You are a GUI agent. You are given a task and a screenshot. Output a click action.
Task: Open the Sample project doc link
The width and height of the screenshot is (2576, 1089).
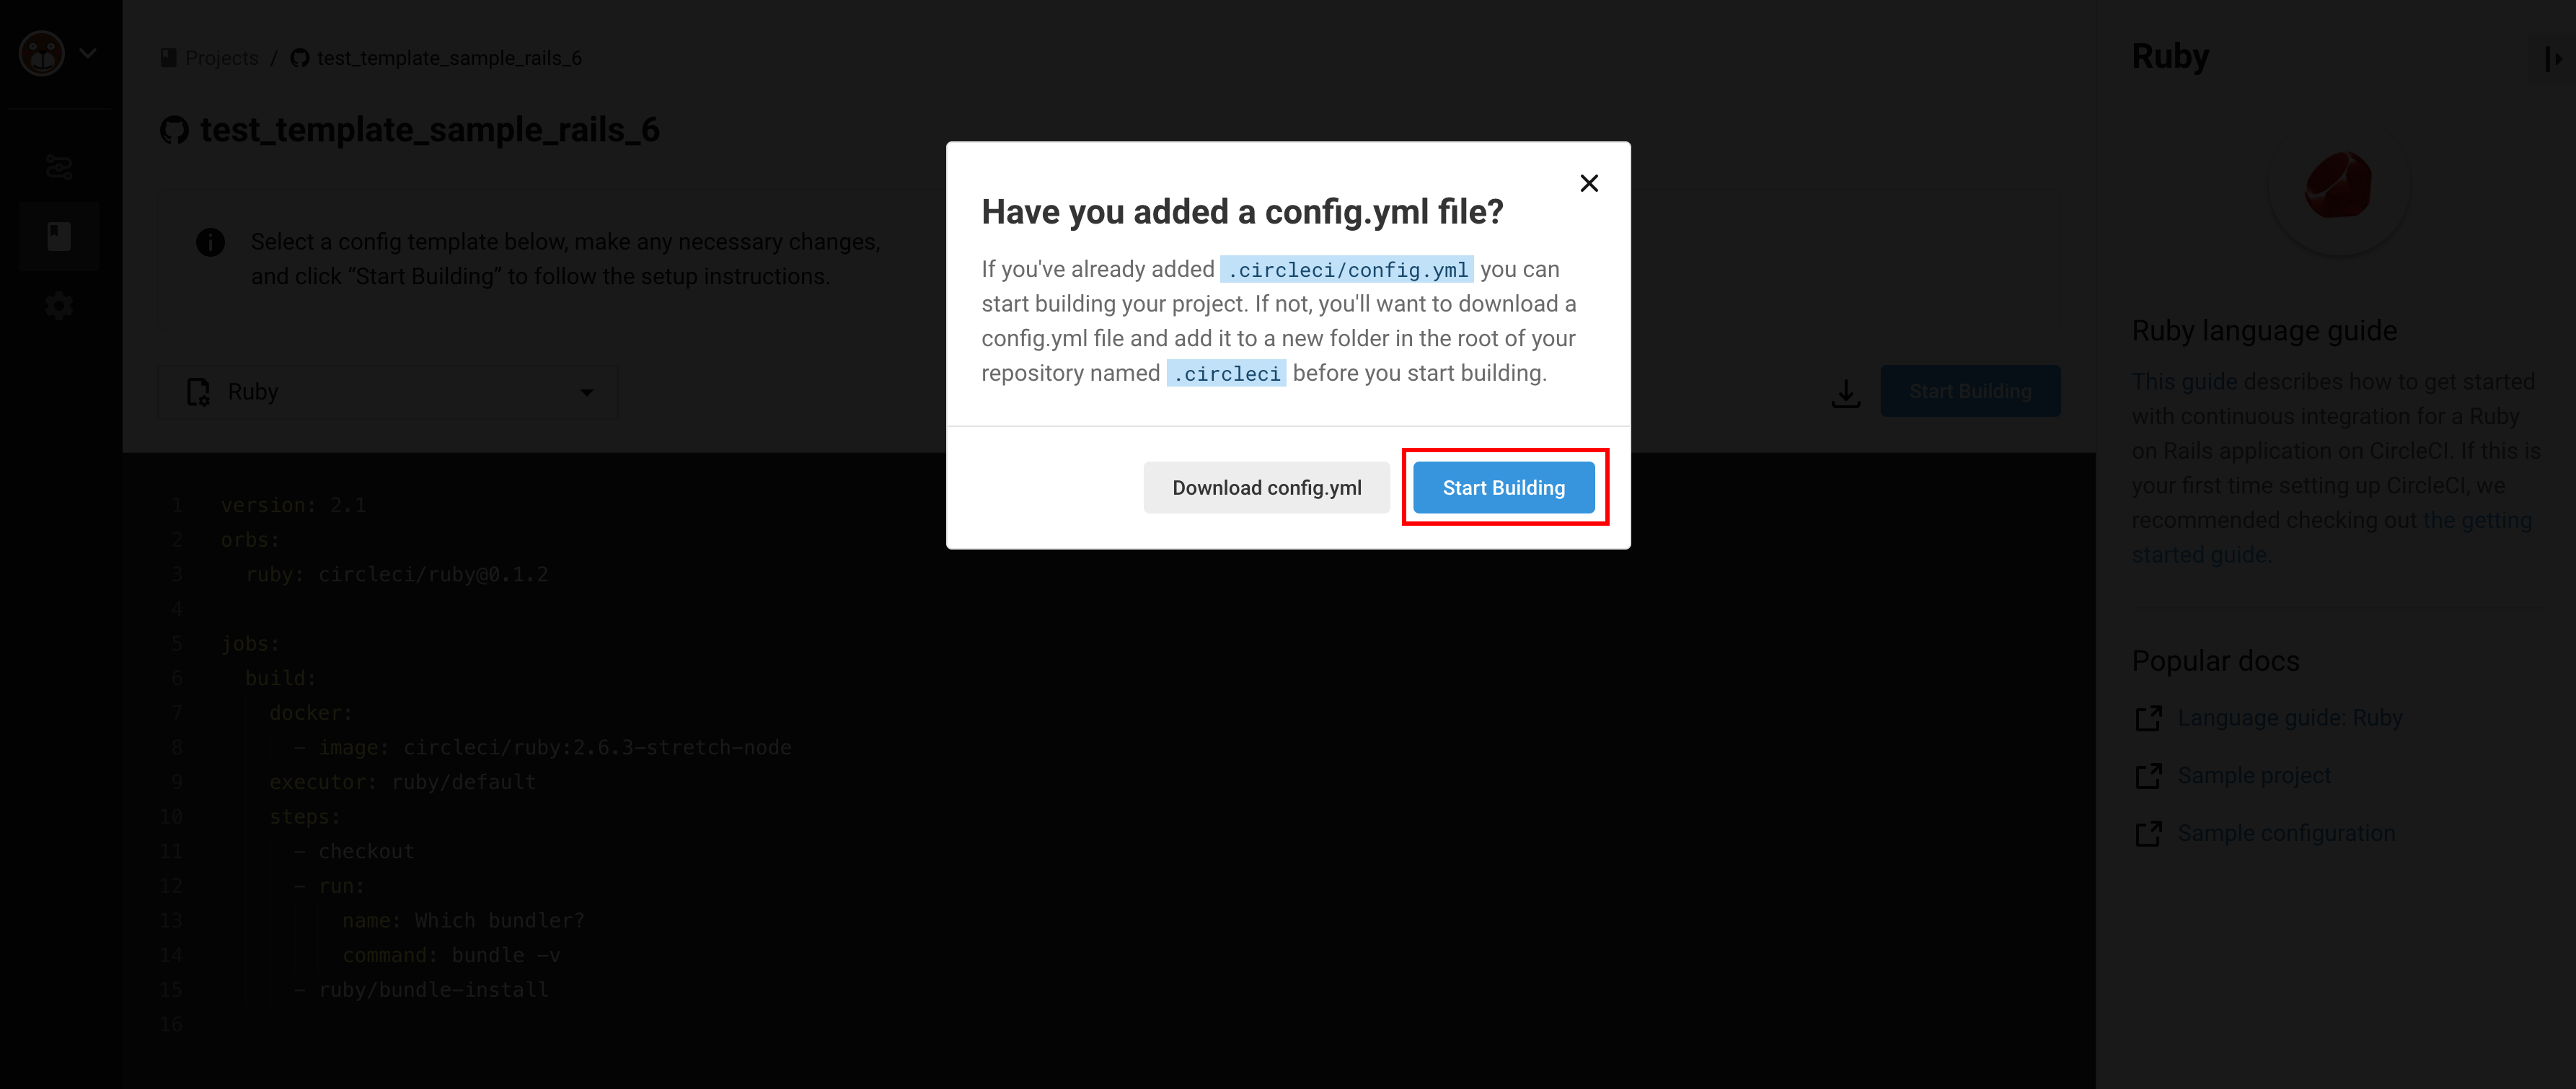tap(2254, 775)
